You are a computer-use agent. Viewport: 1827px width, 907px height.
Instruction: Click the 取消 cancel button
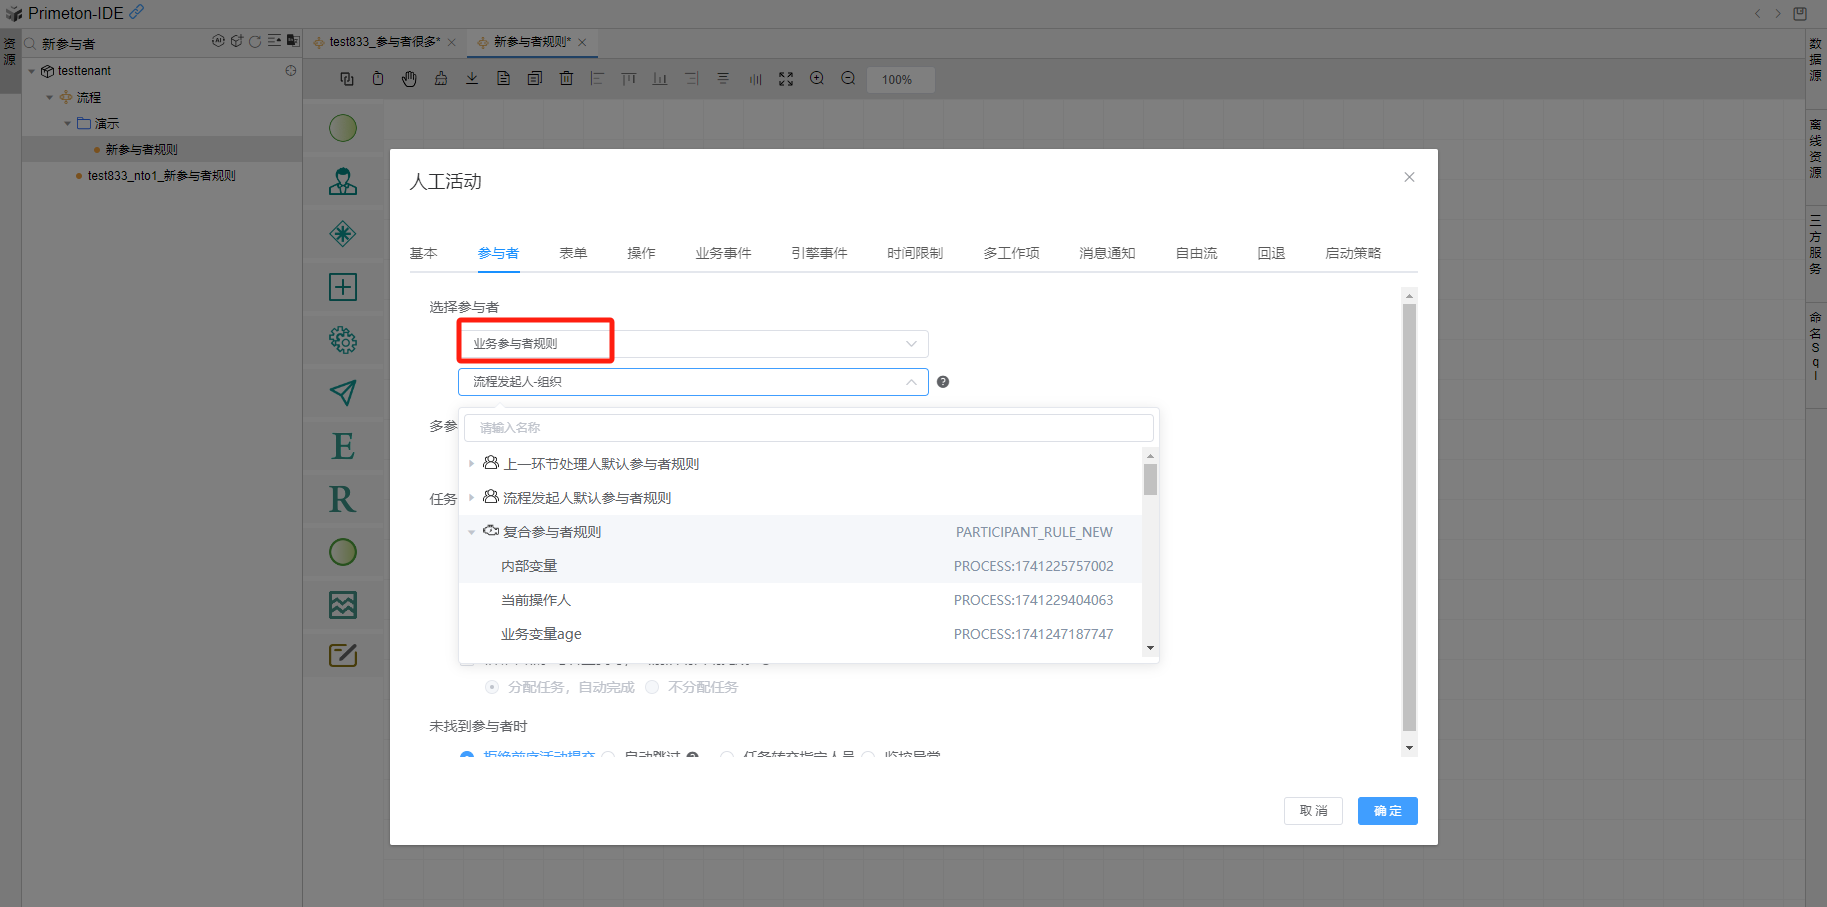1313,811
